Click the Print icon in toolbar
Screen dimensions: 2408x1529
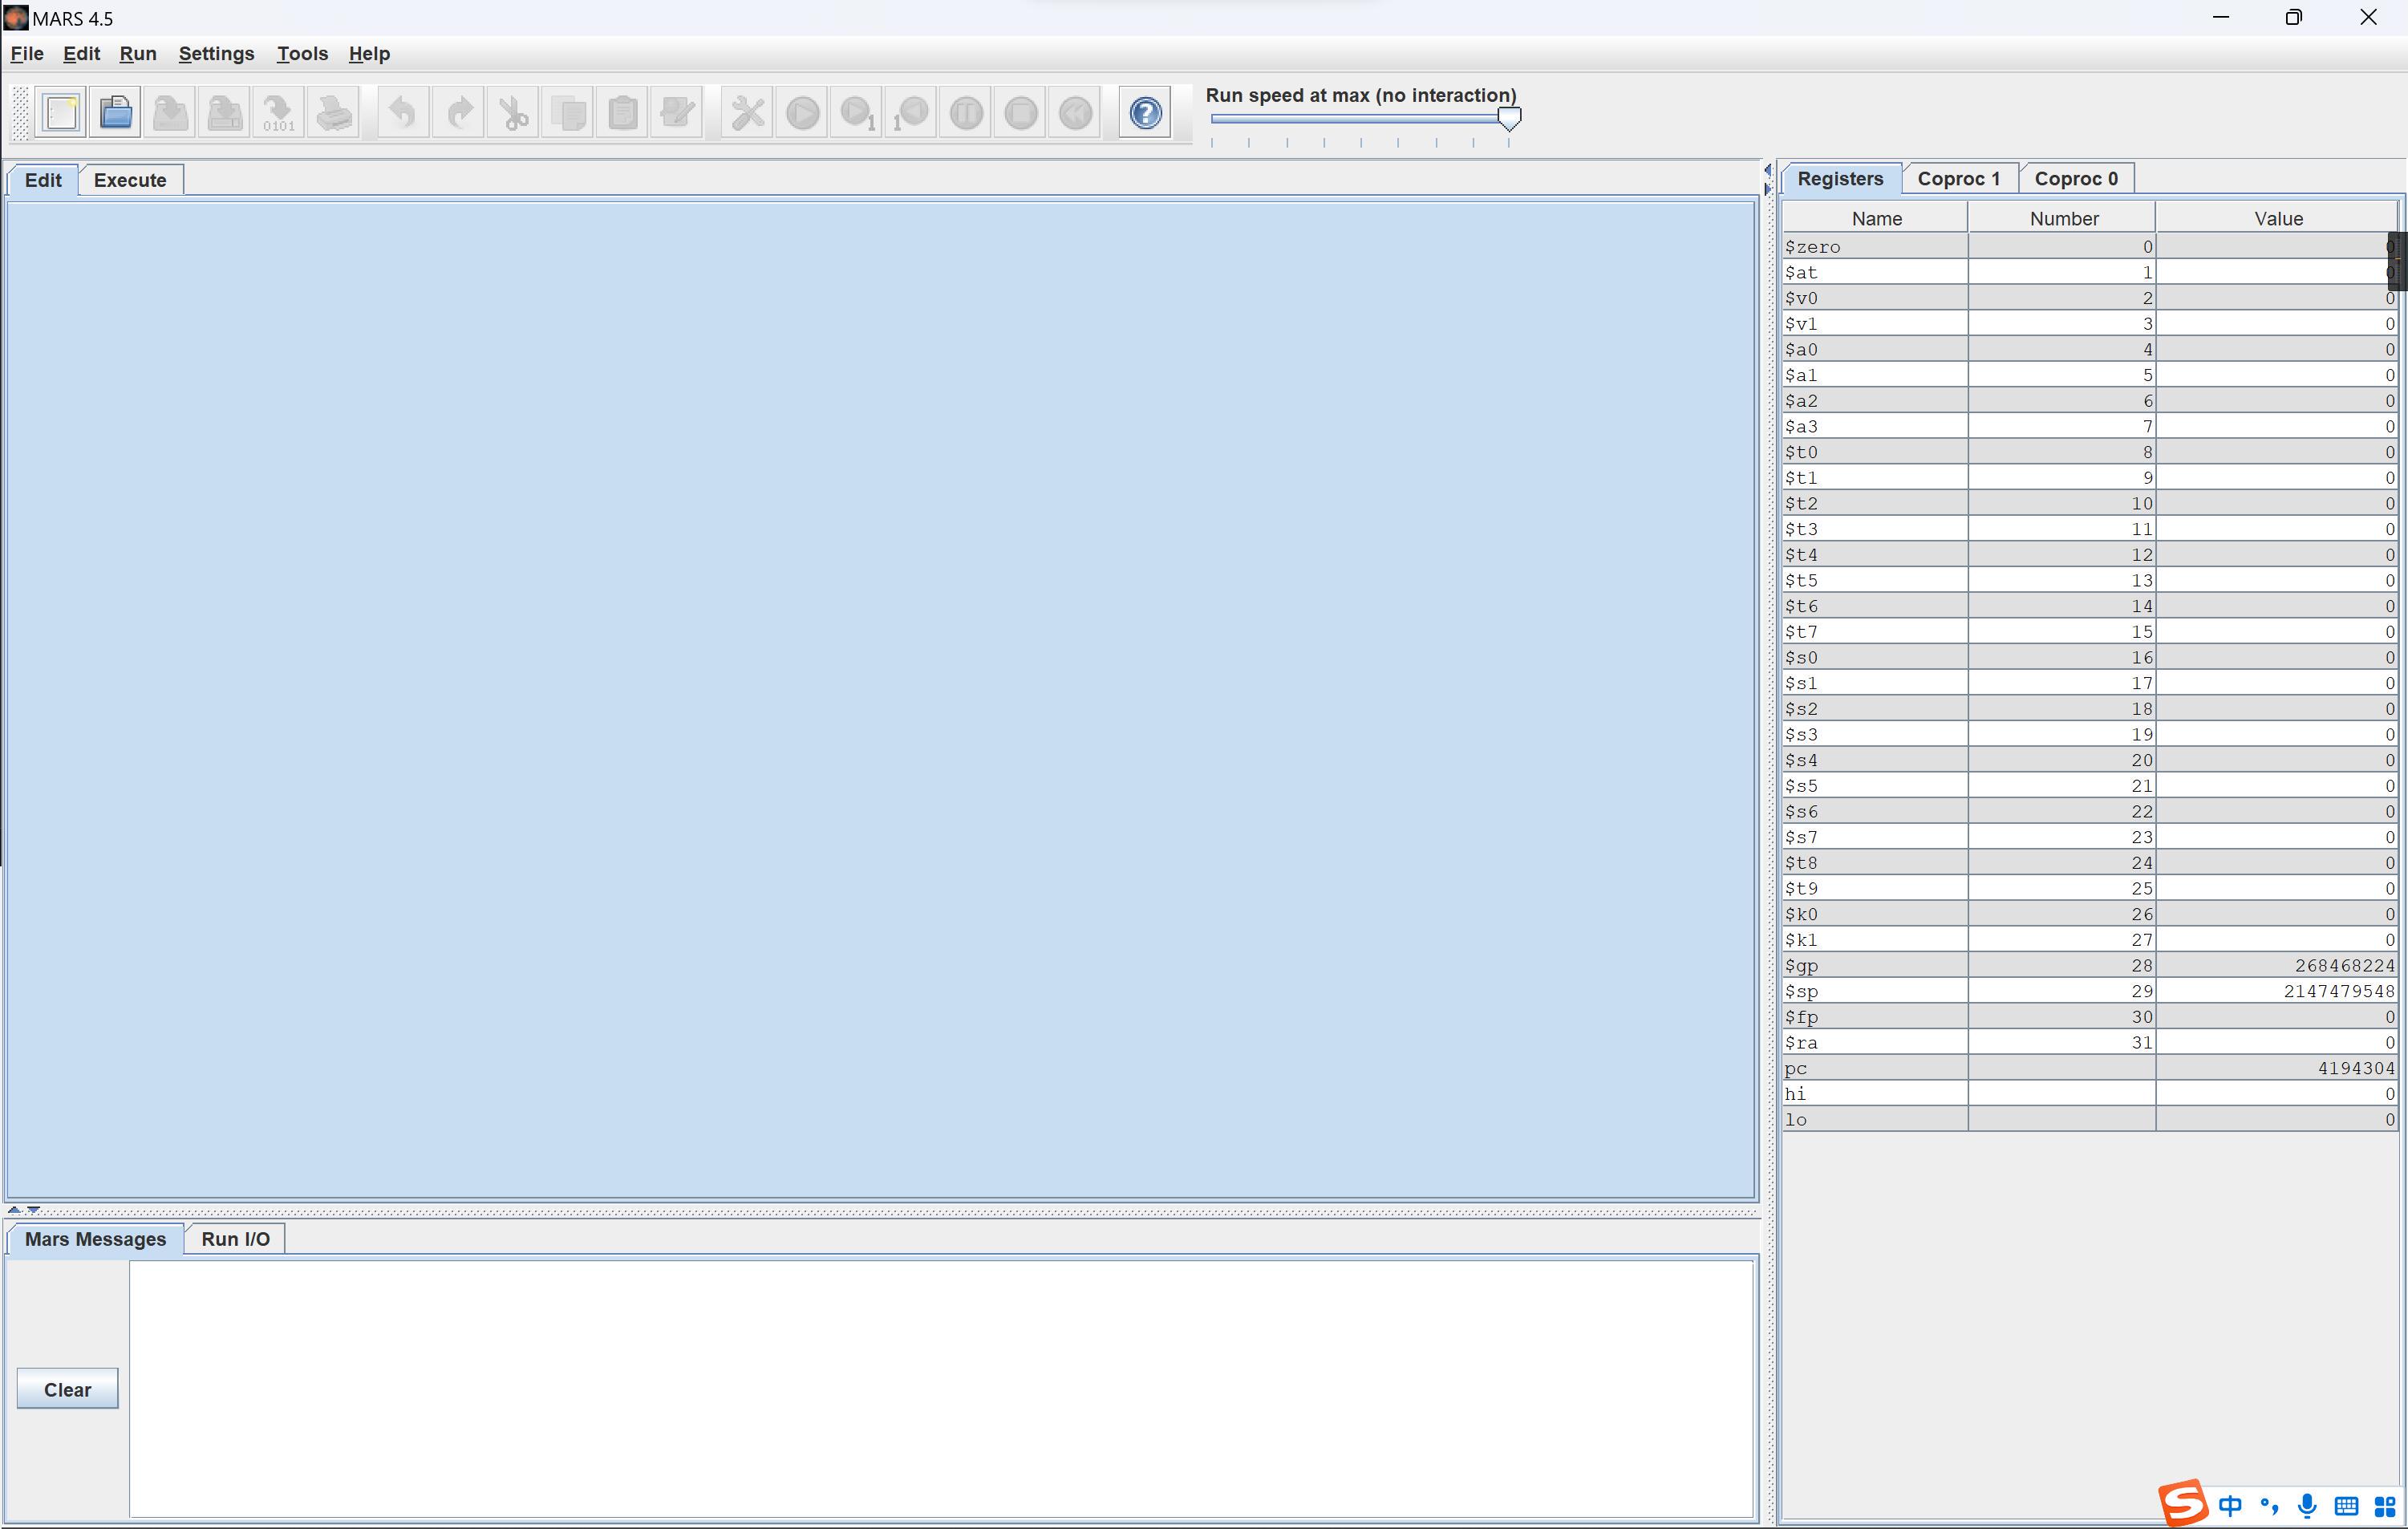[333, 113]
